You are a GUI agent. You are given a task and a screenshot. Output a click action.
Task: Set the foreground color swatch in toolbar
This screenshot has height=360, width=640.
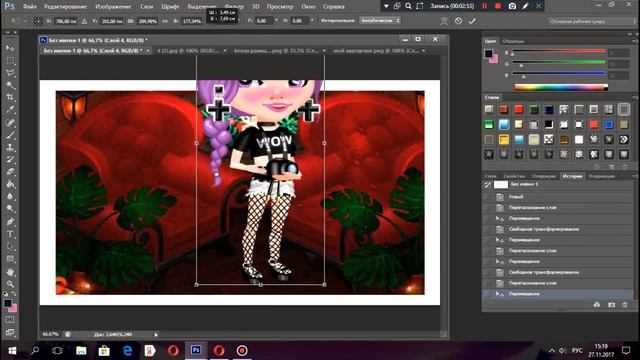pyautogui.click(x=7, y=303)
